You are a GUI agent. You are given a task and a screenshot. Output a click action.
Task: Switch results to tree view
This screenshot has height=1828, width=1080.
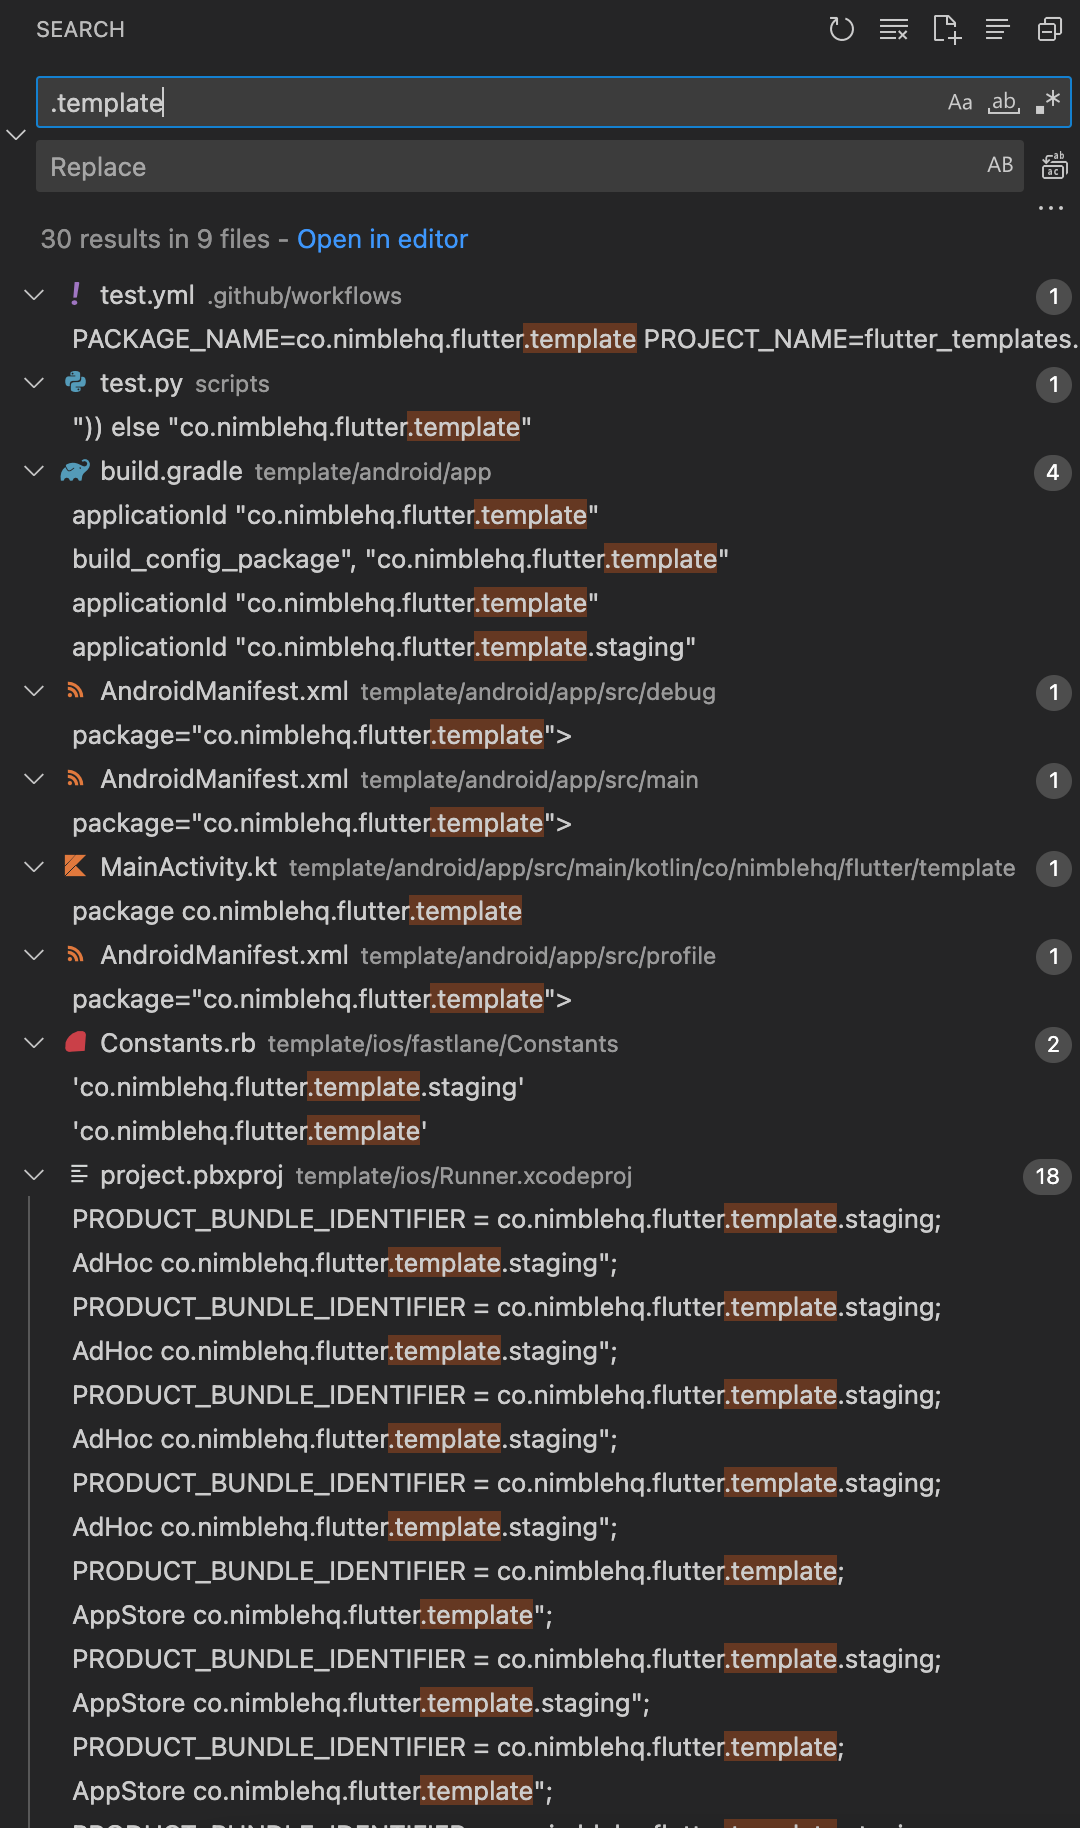[997, 29]
